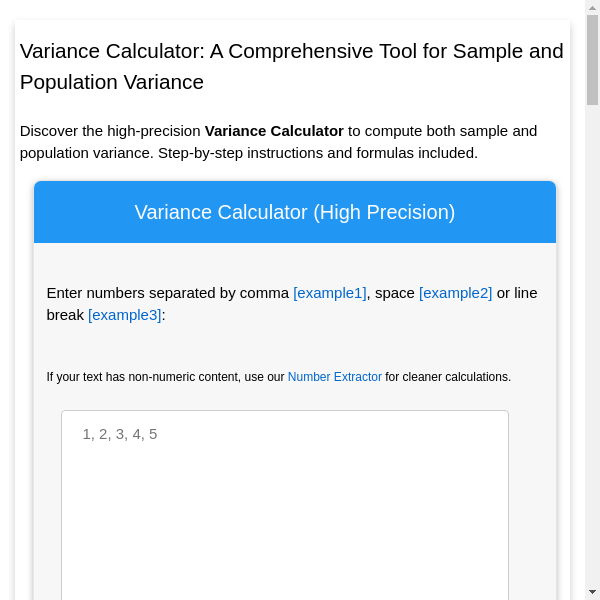Click the blue Variance Calculator (High Precision) header
Viewport: 600px width, 600px height.
click(295, 212)
